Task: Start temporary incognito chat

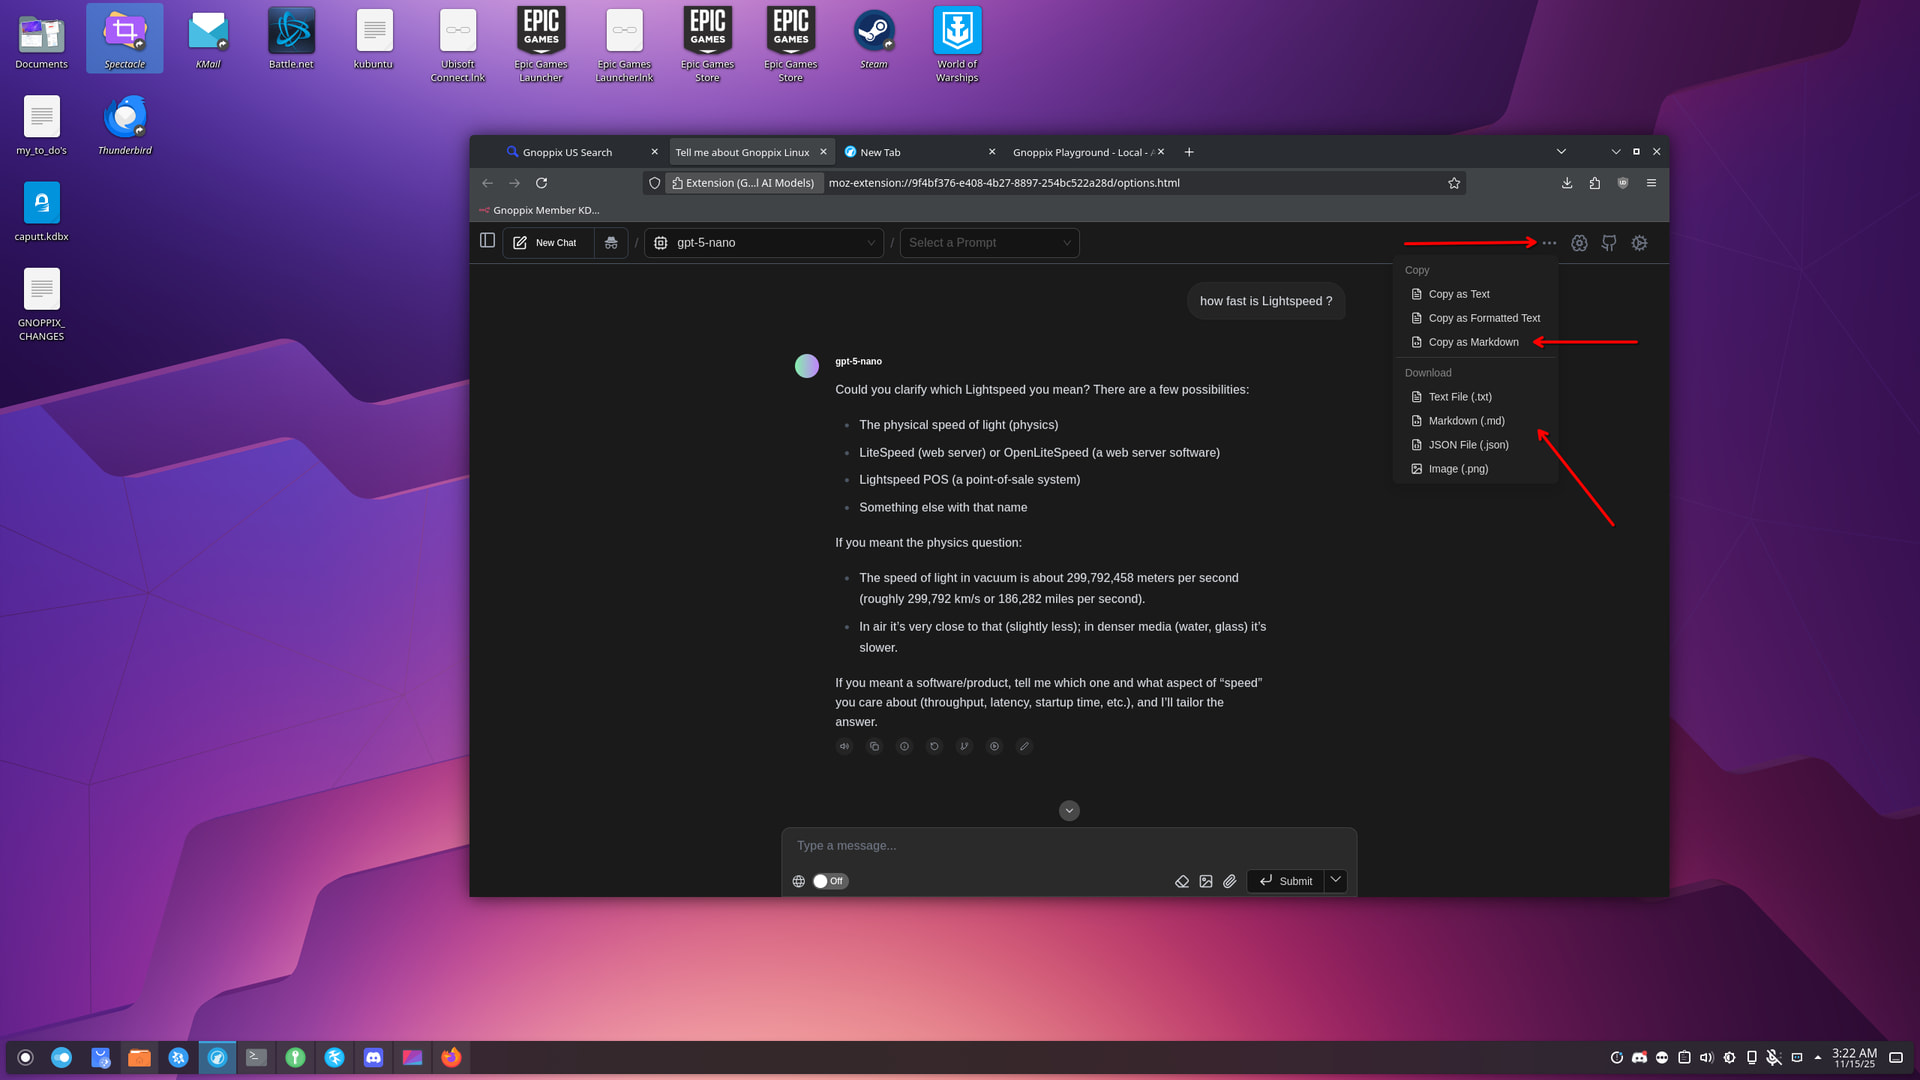Action: pos(611,243)
